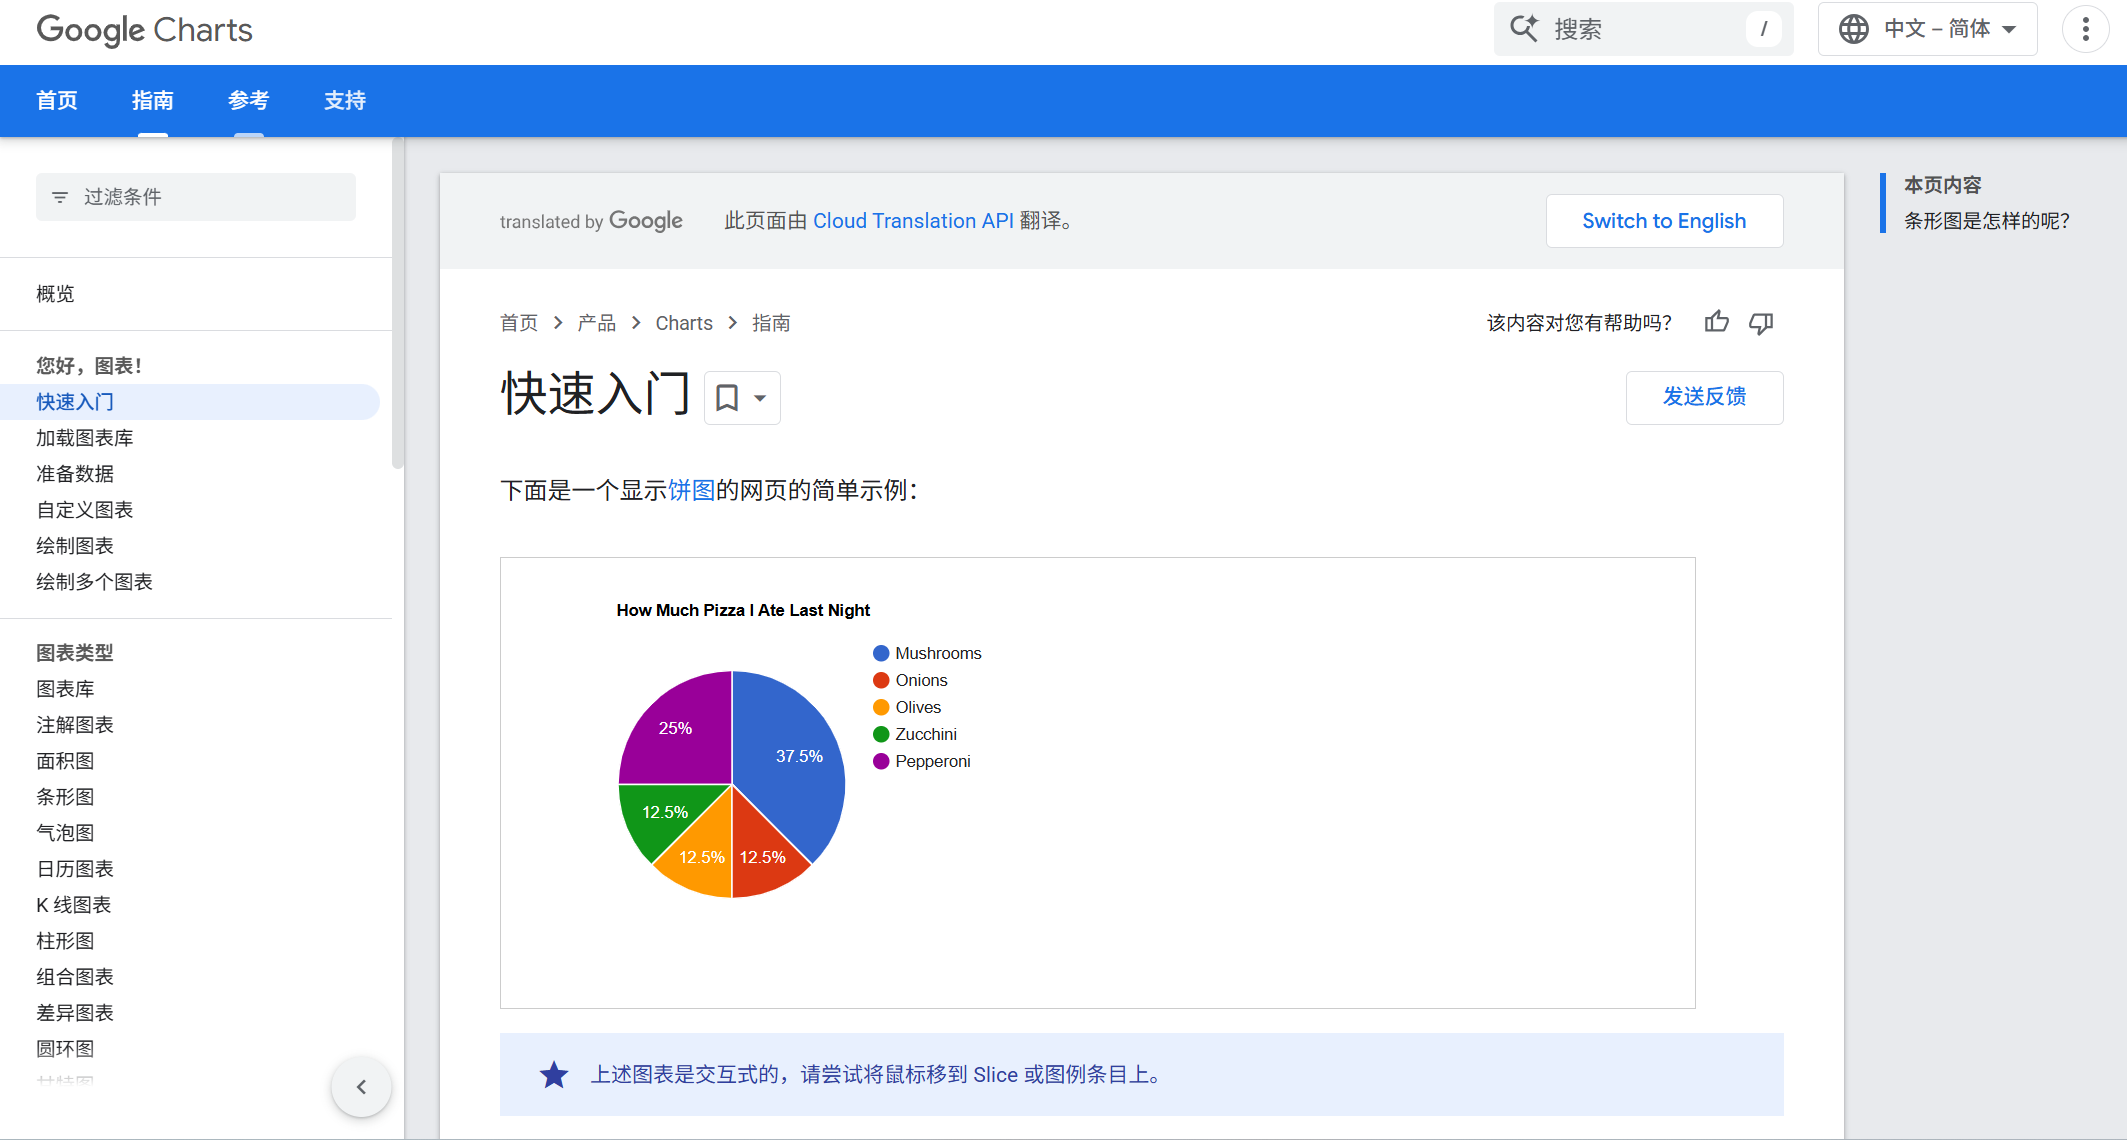Click the star icon in the note
Viewport: 2127px width, 1140px height.
554,1074
